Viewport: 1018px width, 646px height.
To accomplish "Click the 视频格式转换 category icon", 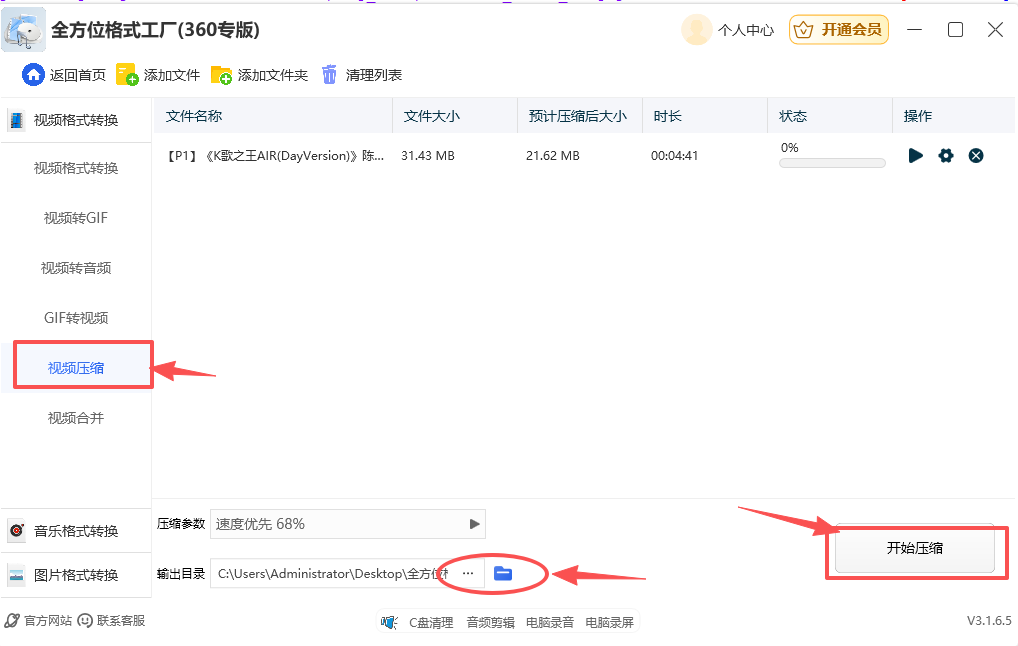I will (16, 119).
